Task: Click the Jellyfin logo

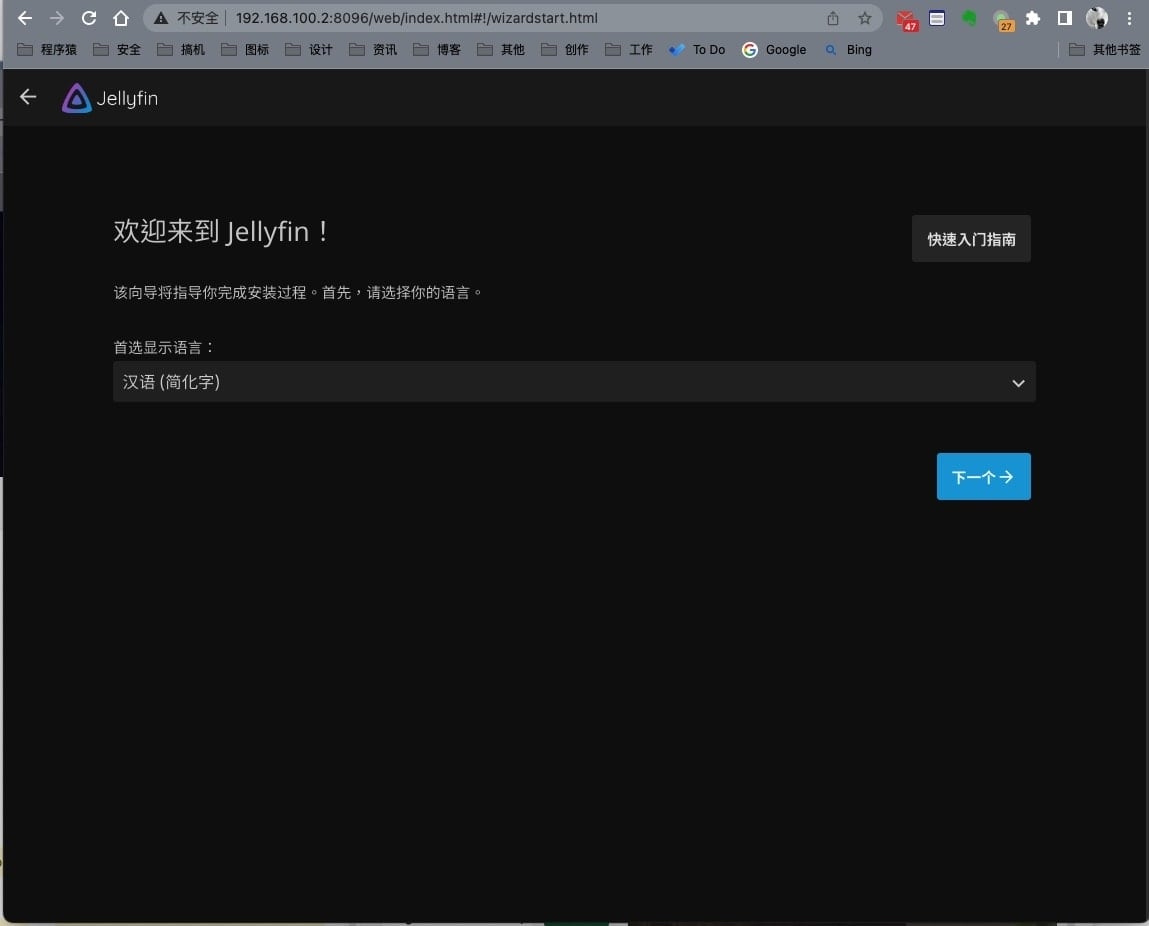Action: tap(110, 98)
